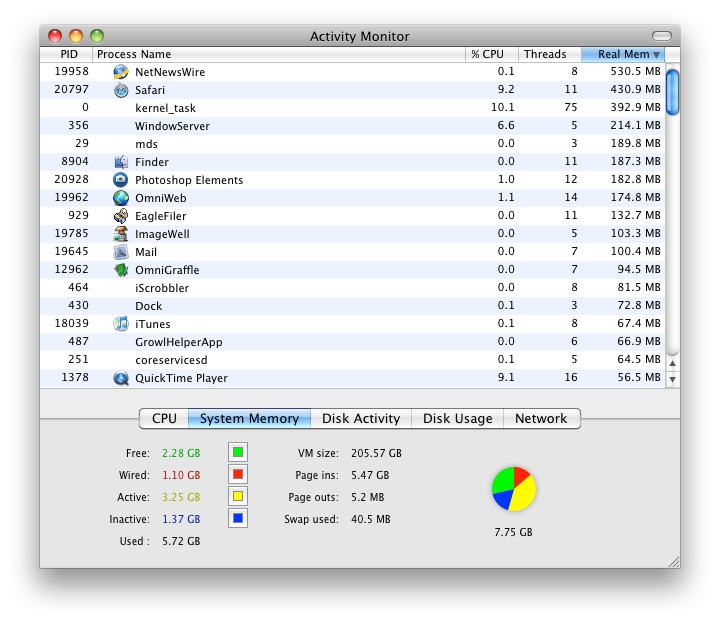Image resolution: width=720 pixels, height=623 pixels.
Task: Click the Page outs 5.2 MB value
Action: coord(368,497)
